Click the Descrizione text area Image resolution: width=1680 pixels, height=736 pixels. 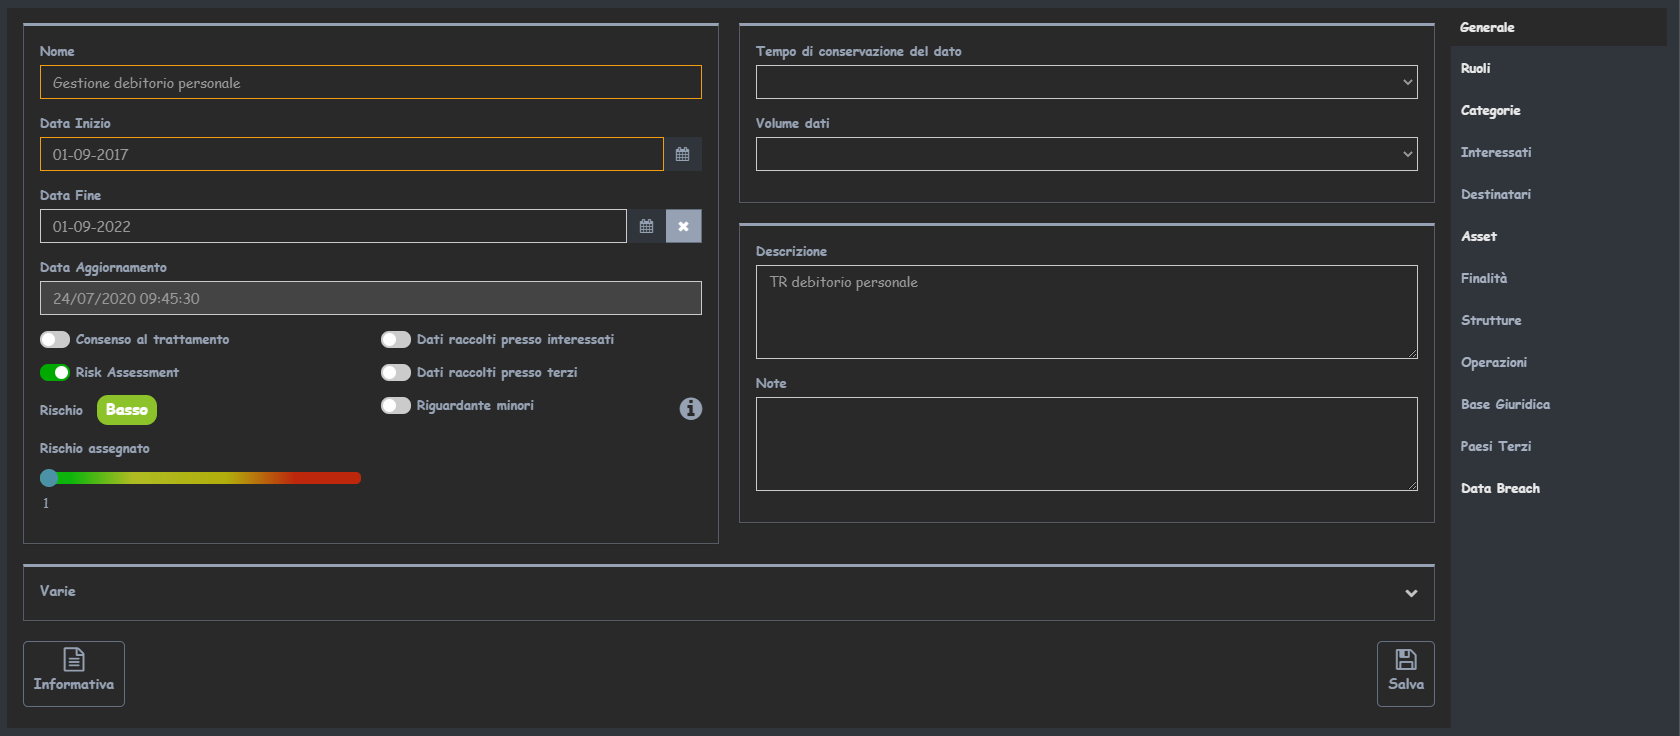click(1087, 312)
